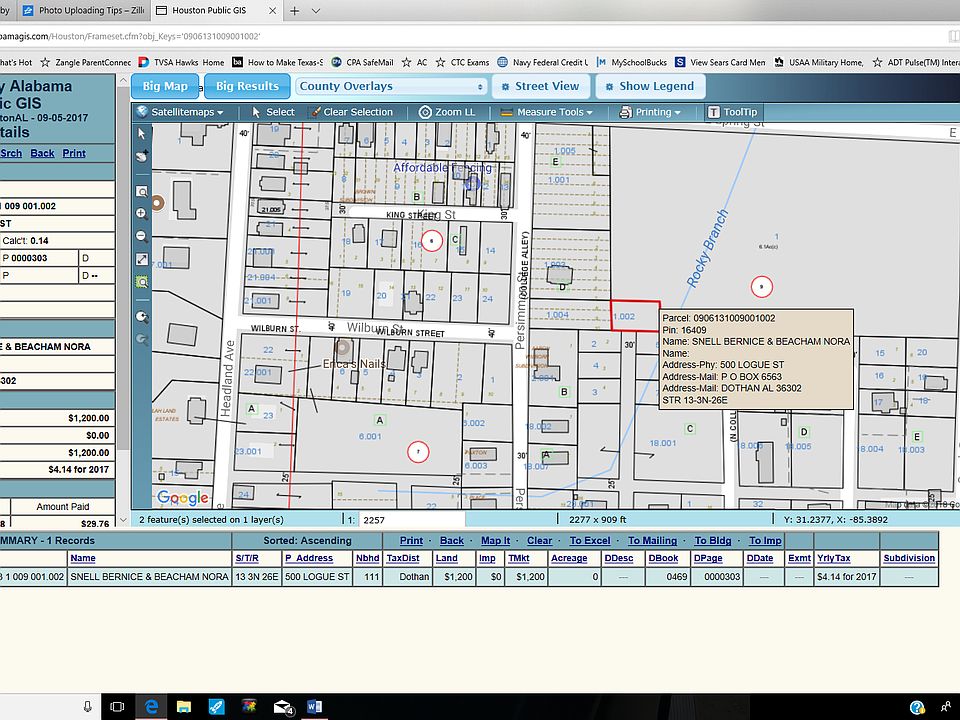Image resolution: width=960 pixels, height=720 pixels.
Task: Click the full extent arrows icon
Action: tap(141, 259)
